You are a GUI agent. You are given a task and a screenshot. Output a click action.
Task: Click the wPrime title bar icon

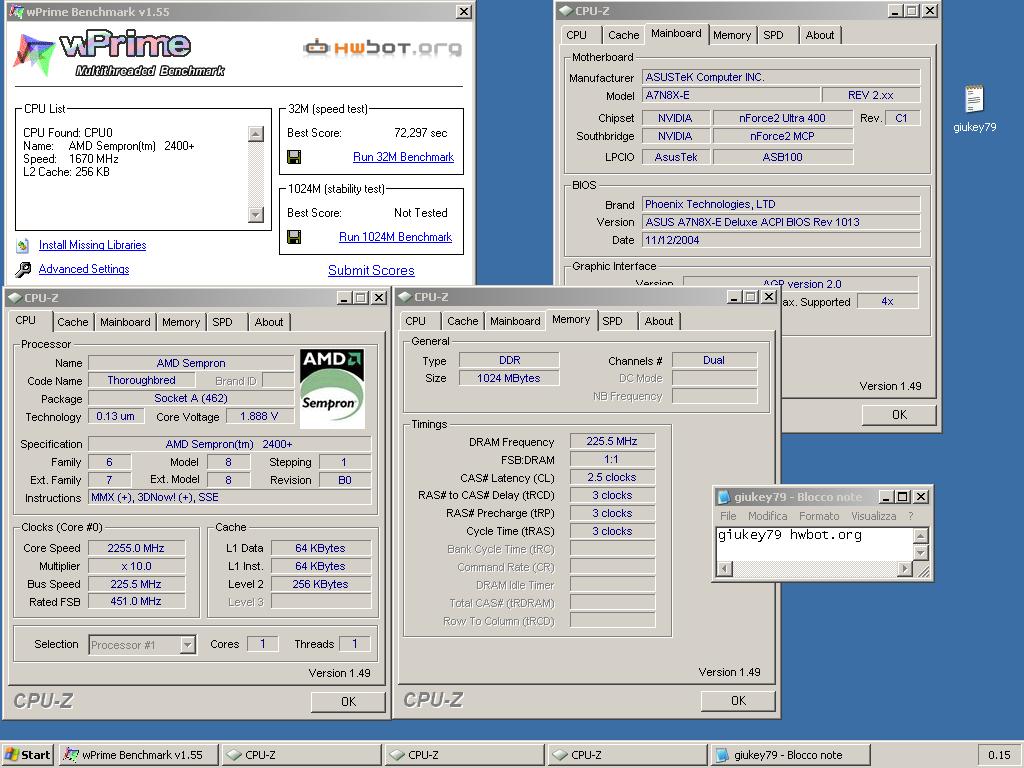tap(17, 11)
